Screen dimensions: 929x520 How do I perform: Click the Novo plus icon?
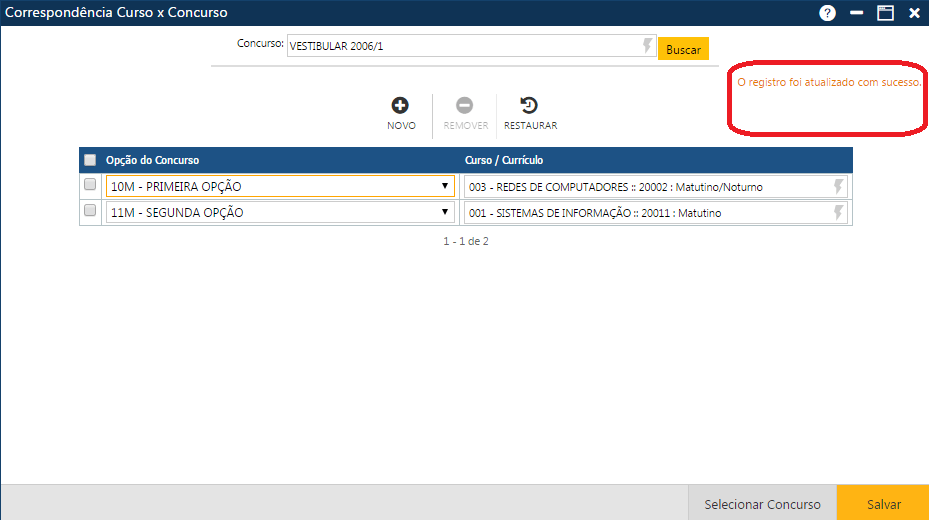pyautogui.click(x=400, y=106)
